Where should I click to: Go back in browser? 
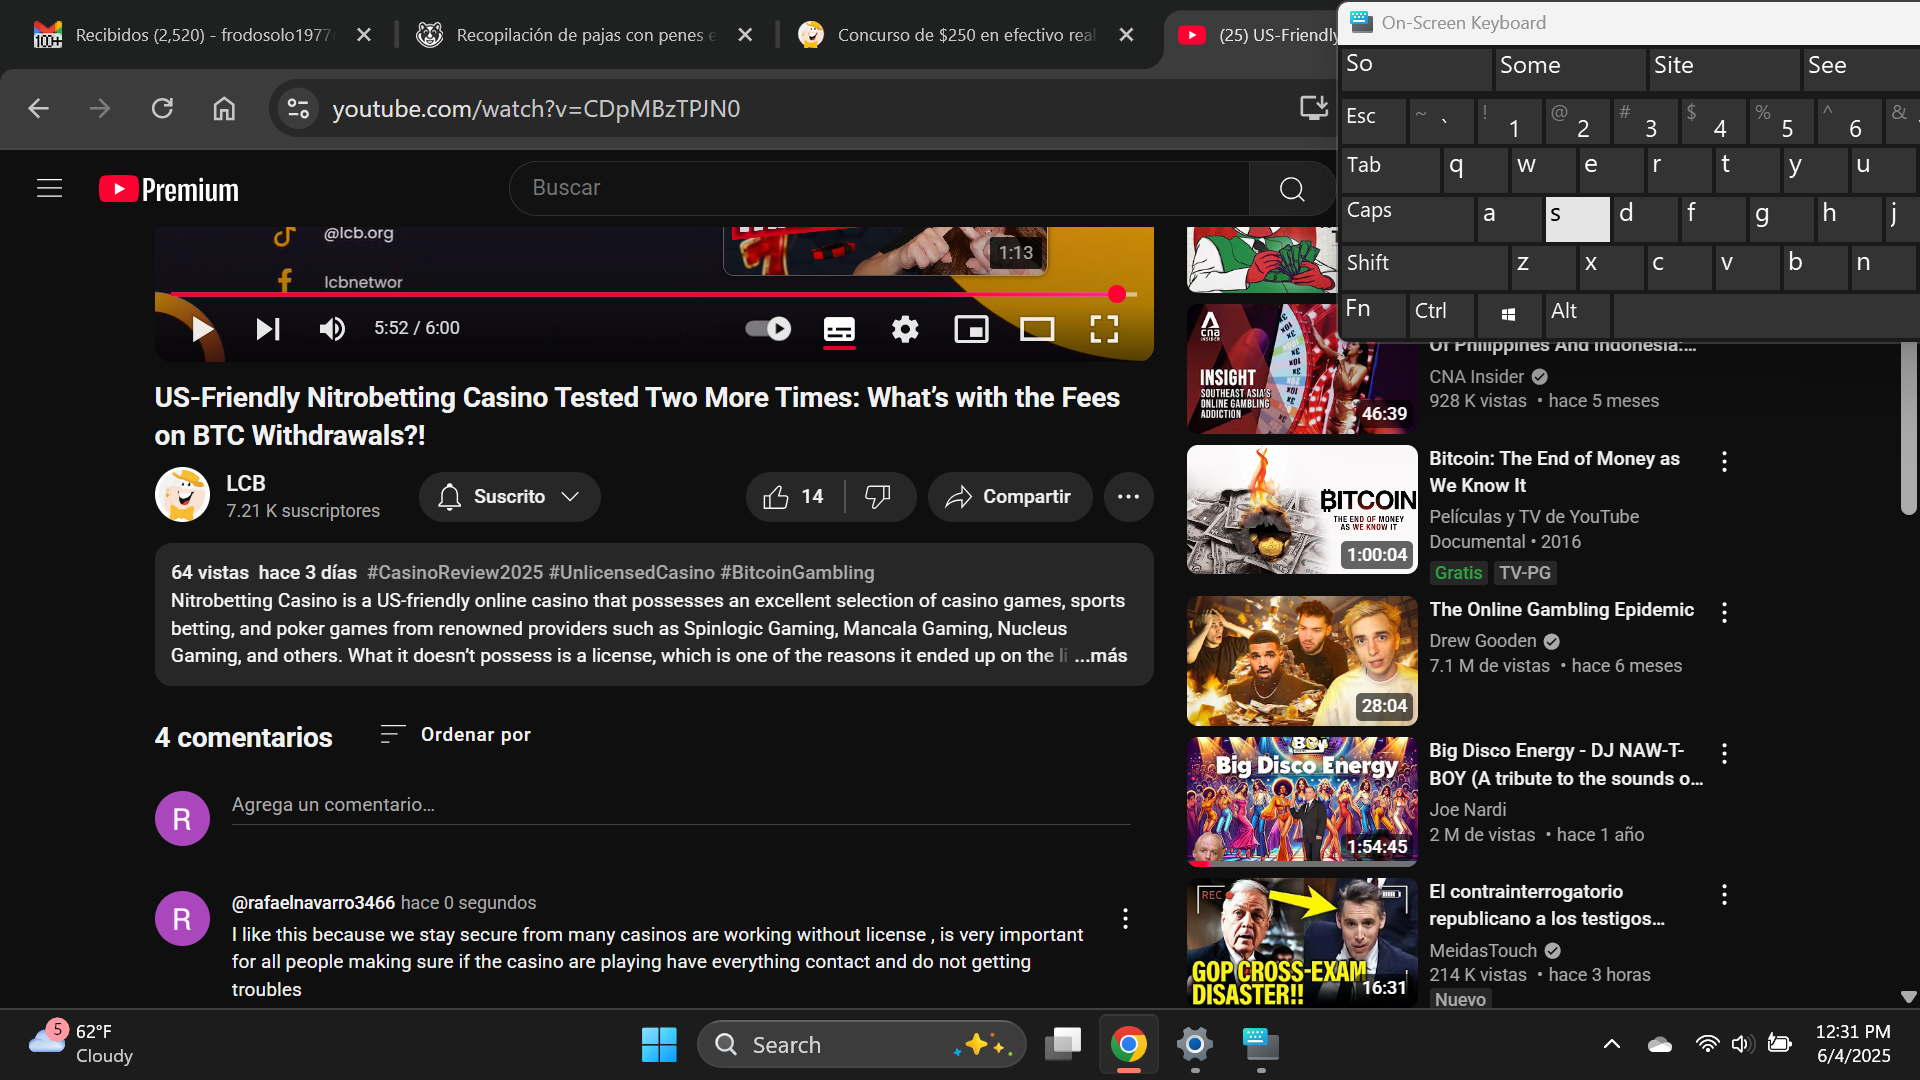(39, 108)
